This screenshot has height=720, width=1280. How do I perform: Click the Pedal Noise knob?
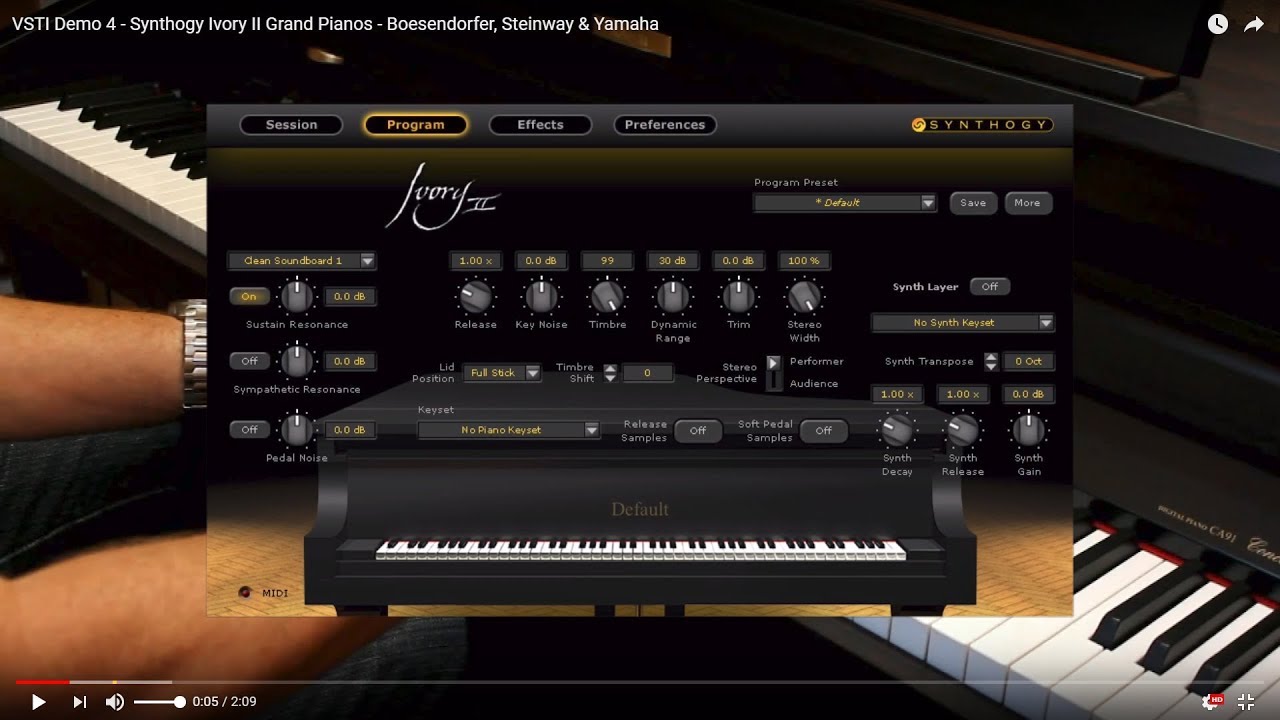(x=296, y=430)
